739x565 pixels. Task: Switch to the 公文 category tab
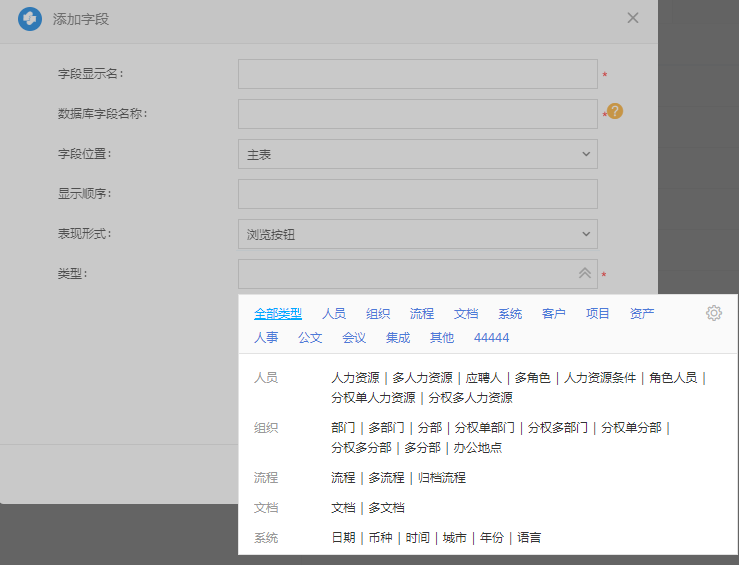click(310, 338)
